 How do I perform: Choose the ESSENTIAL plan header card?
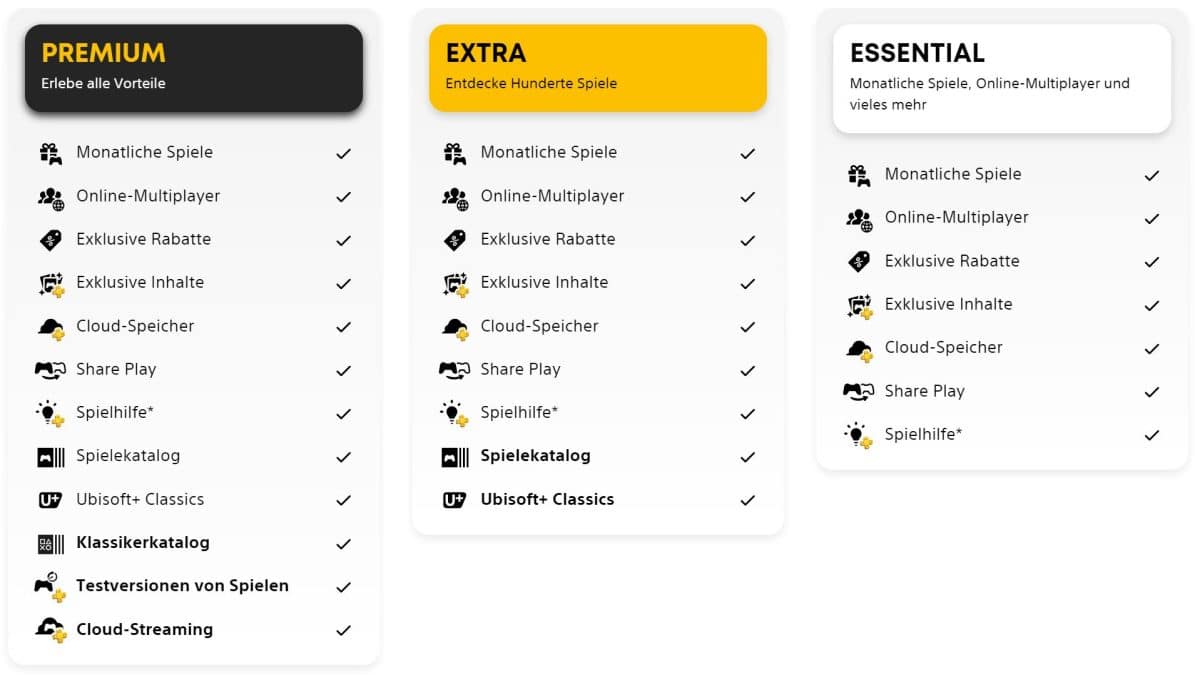coord(1002,78)
